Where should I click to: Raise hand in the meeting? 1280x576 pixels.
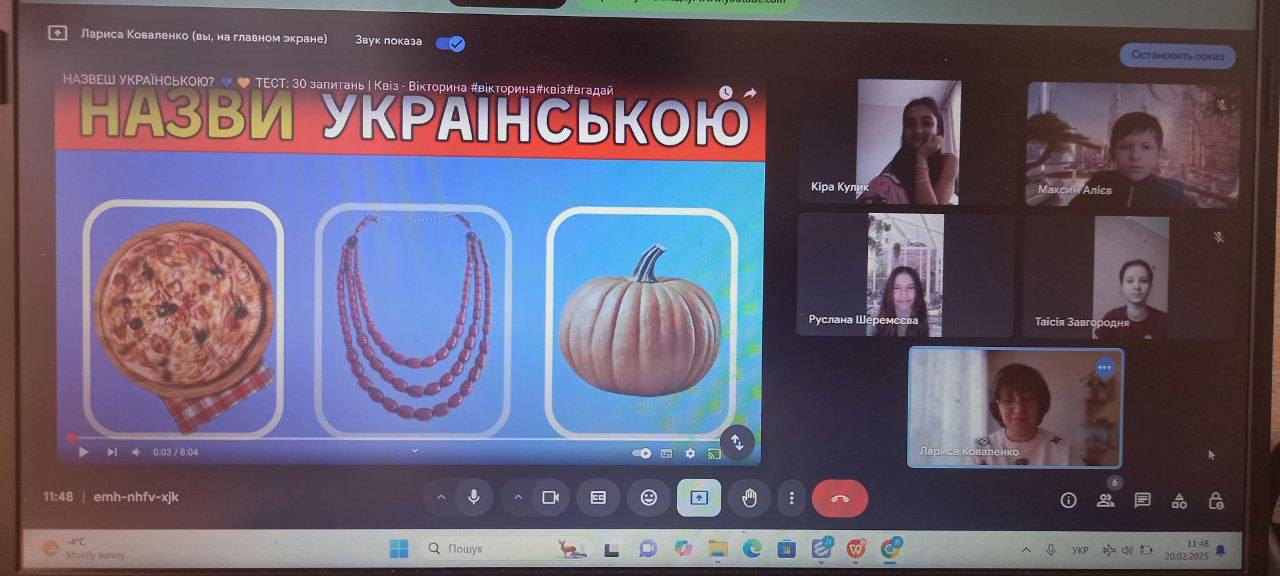pyautogui.click(x=749, y=497)
